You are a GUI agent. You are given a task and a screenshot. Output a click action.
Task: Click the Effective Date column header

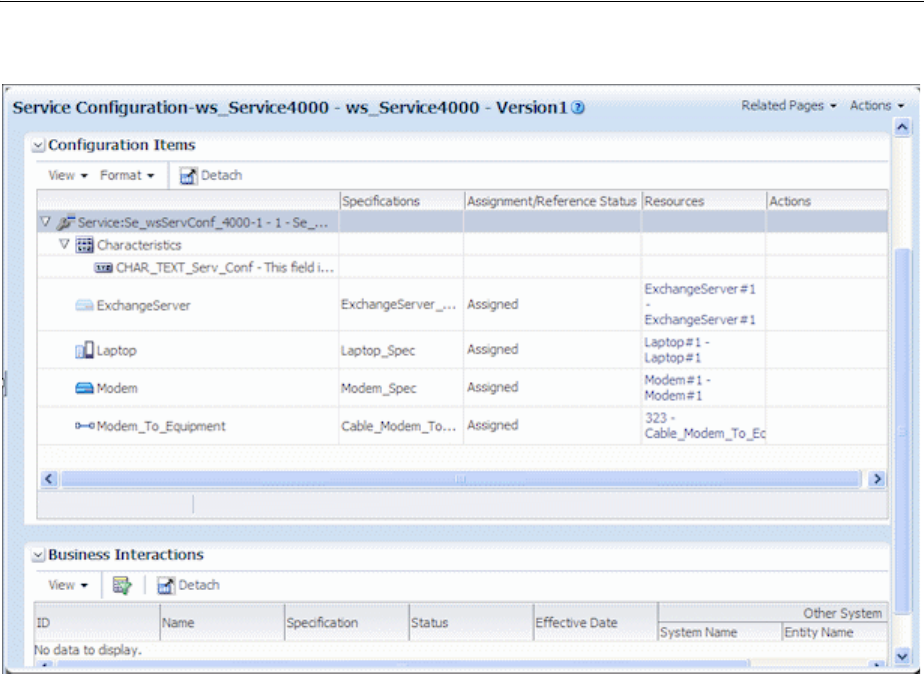point(596,622)
